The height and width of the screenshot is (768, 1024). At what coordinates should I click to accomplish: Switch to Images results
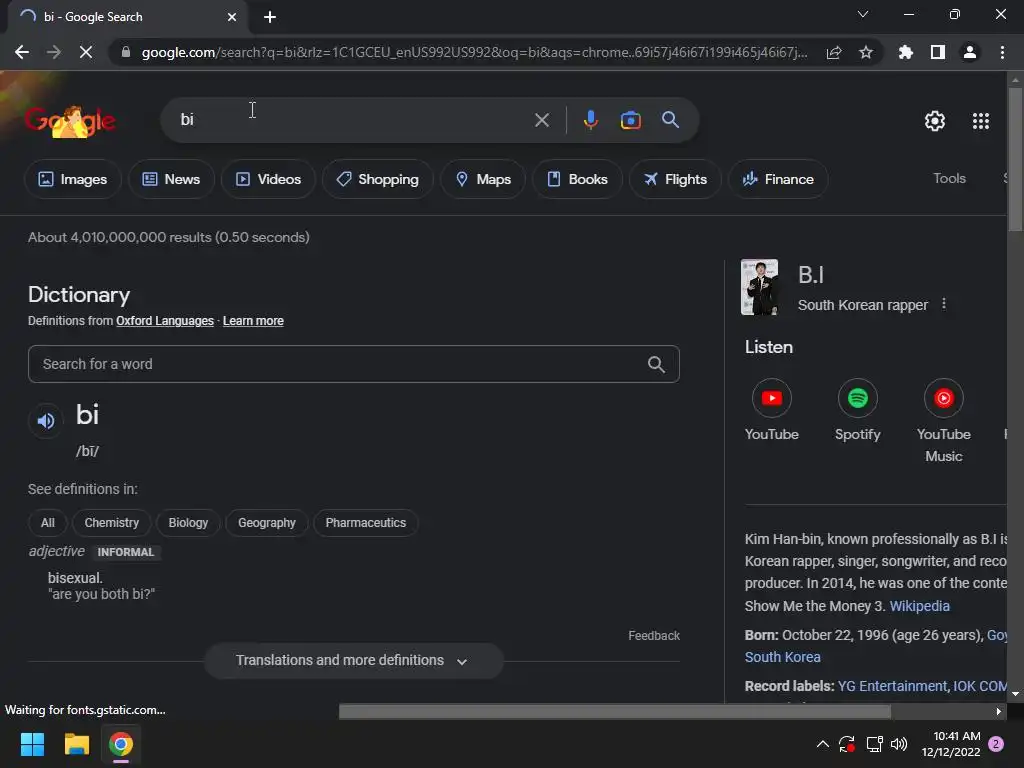click(72, 179)
